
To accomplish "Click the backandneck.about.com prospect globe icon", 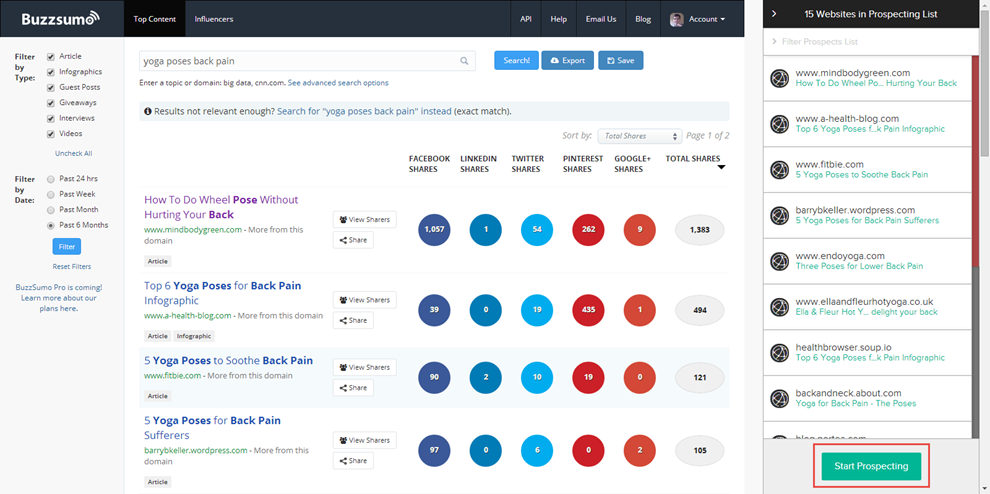I will point(780,399).
